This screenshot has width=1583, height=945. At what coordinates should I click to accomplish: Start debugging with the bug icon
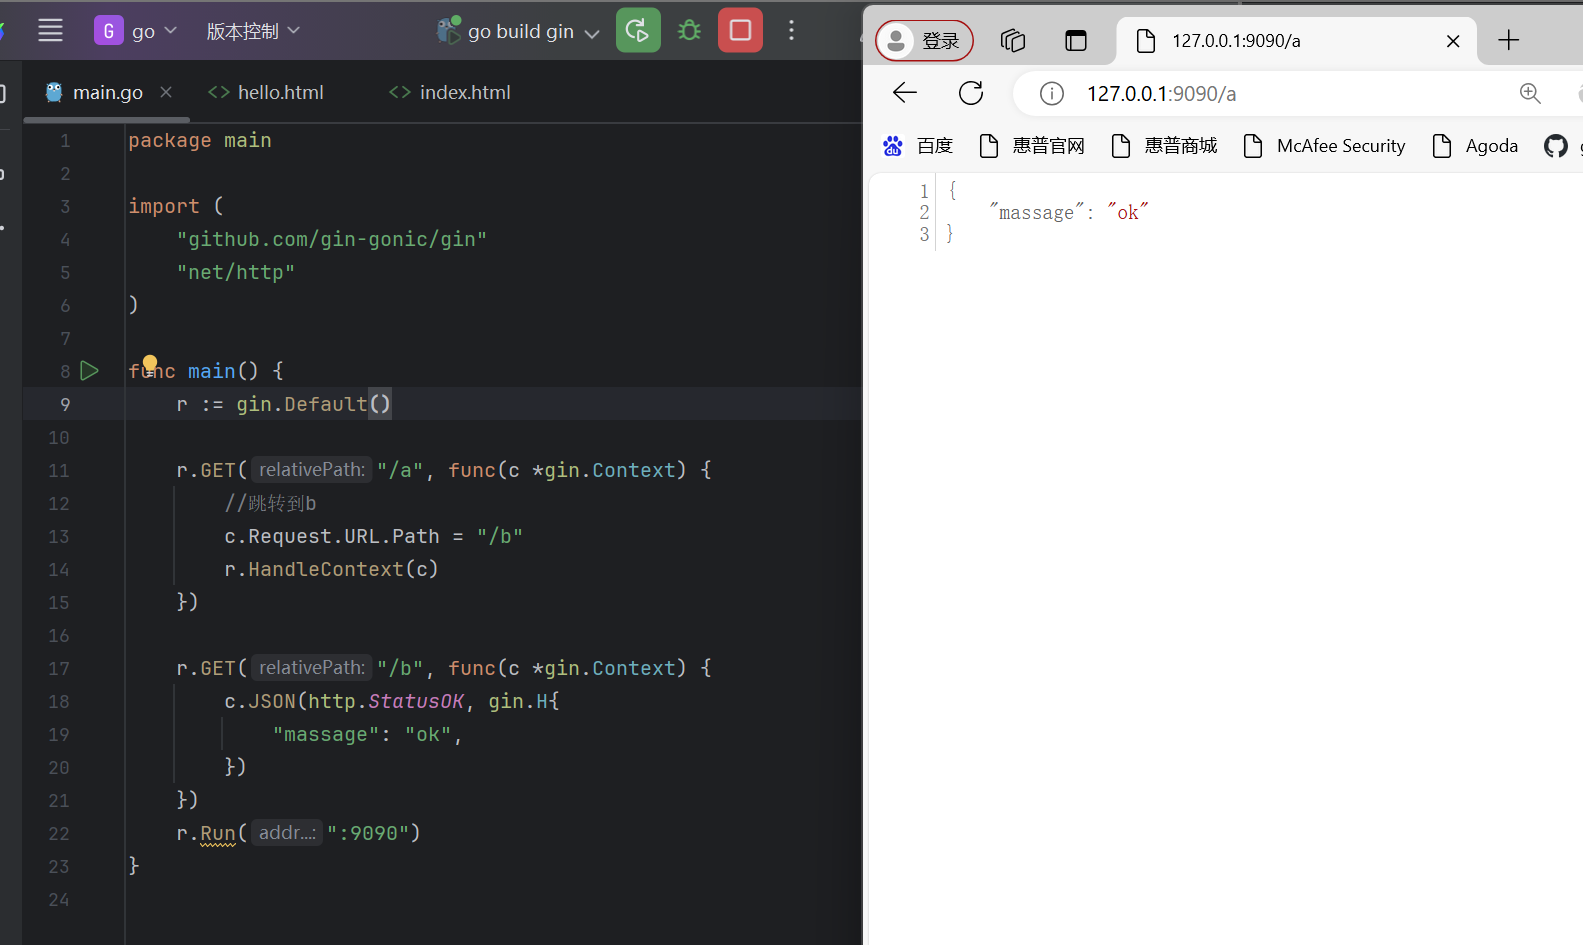[x=689, y=31]
